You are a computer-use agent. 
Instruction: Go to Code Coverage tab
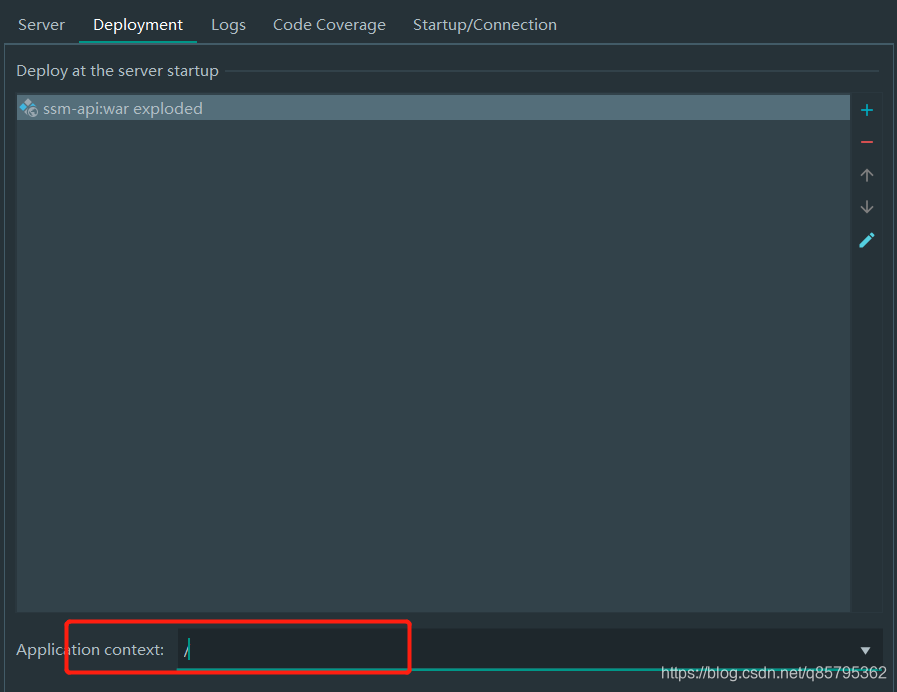click(x=329, y=25)
